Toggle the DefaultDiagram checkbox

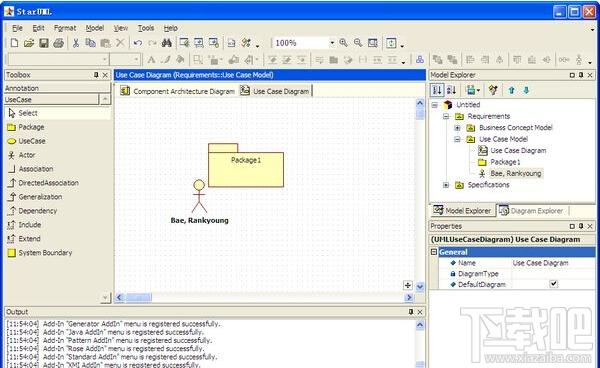pyautogui.click(x=553, y=284)
